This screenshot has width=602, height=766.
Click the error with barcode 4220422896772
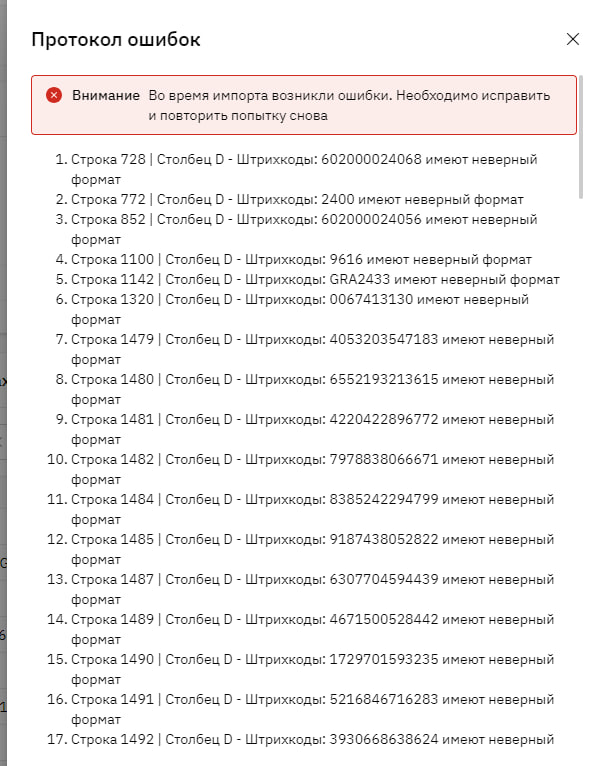pos(312,429)
